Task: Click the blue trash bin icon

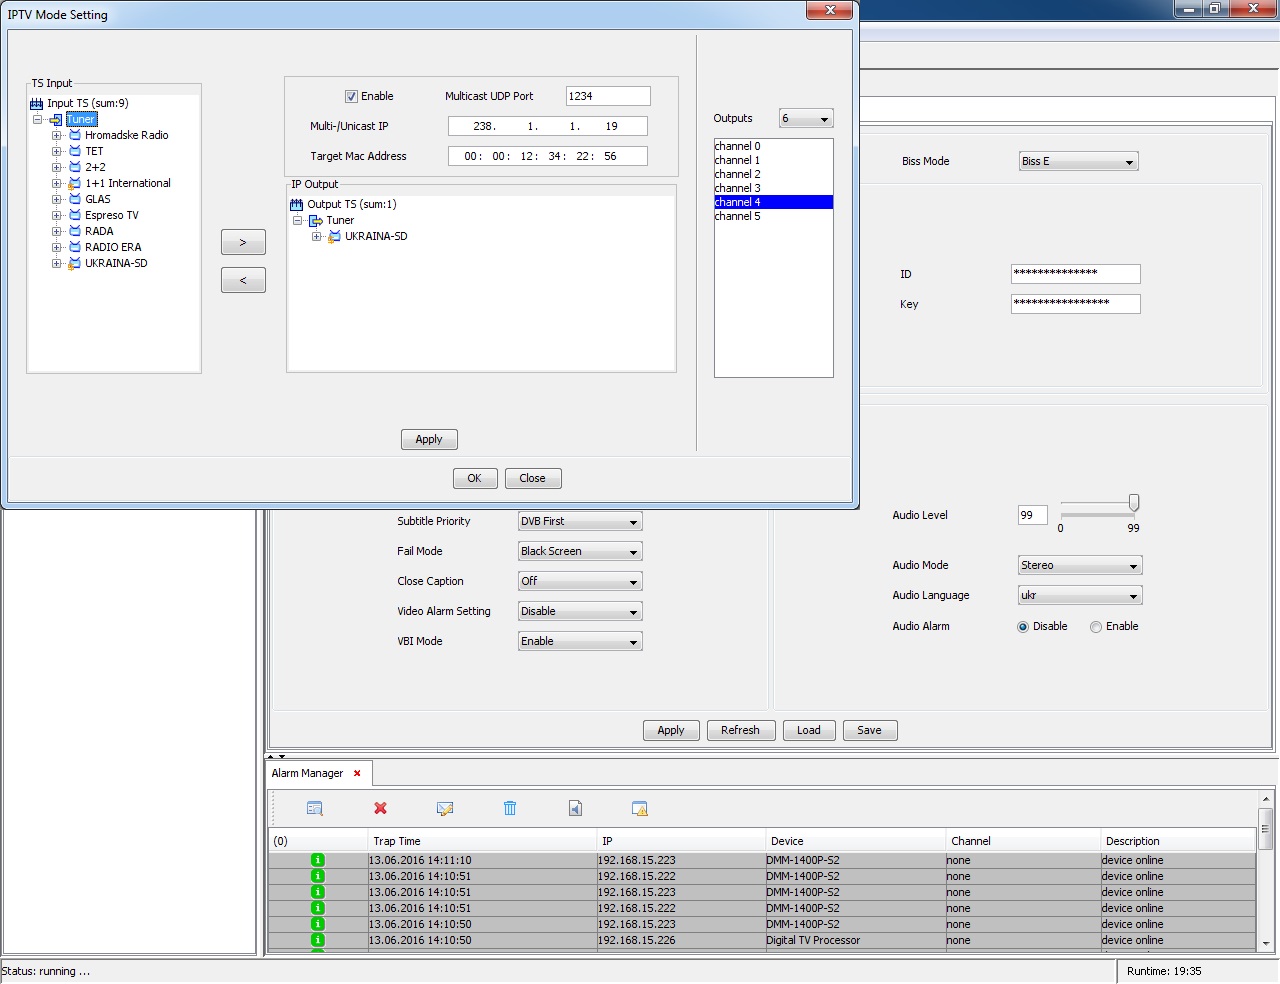Action: [510, 808]
